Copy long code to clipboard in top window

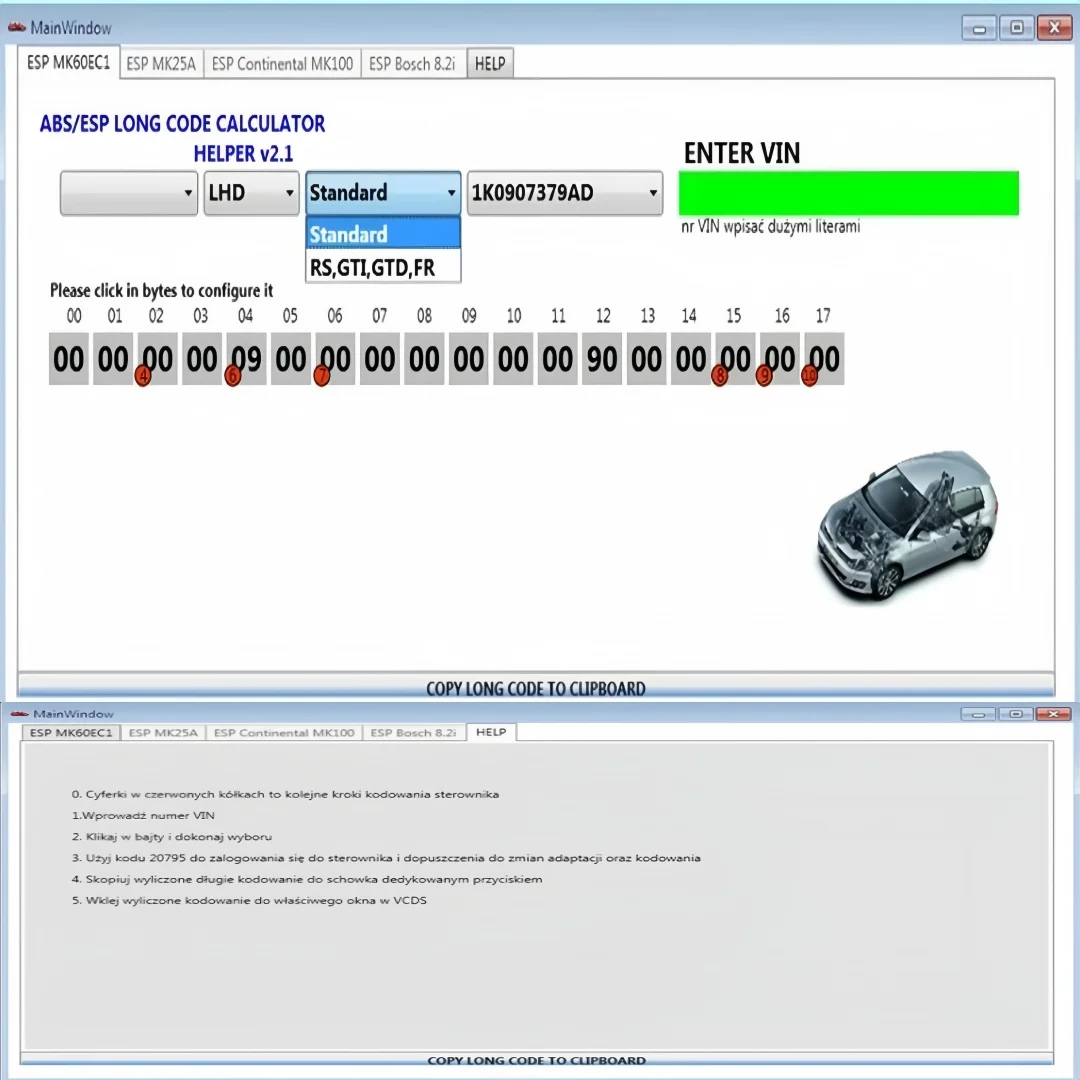[536, 687]
